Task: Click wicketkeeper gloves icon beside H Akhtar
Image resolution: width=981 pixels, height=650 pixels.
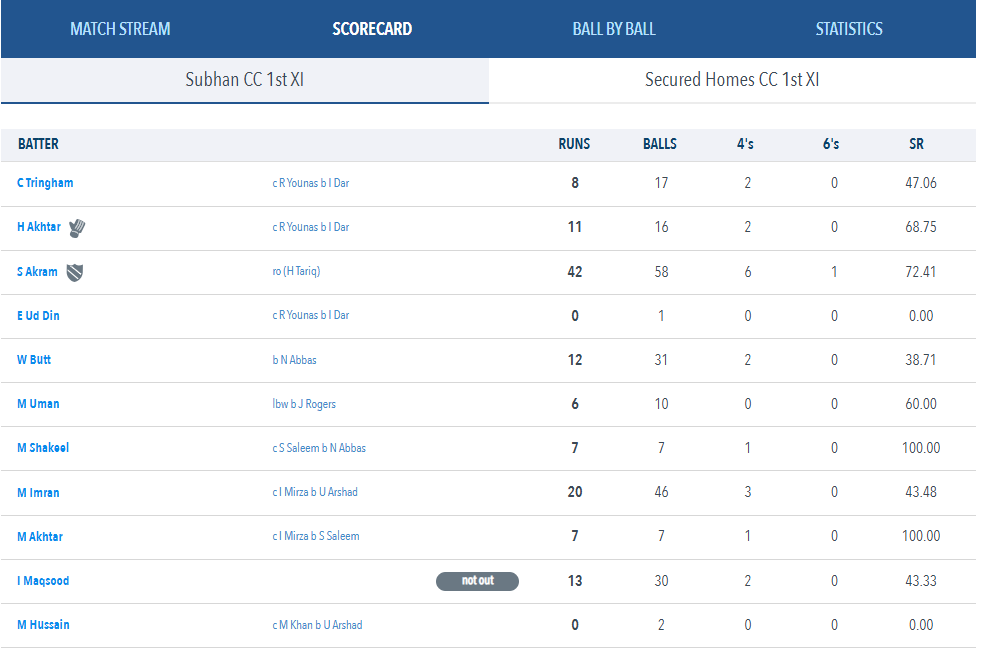Action: 77,228
